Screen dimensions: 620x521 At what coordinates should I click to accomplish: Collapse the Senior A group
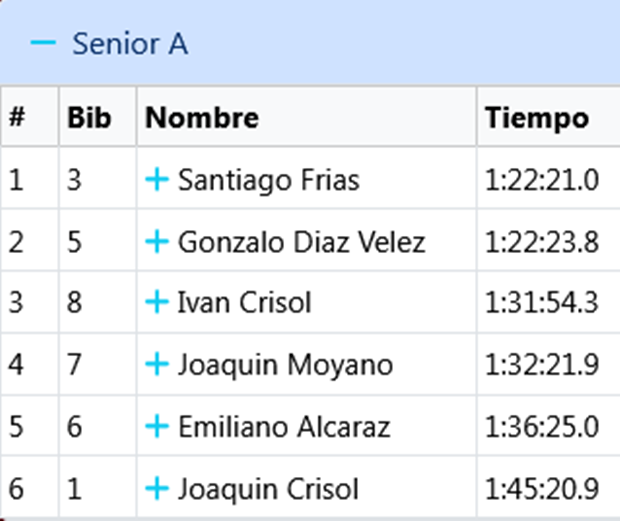(x=43, y=43)
